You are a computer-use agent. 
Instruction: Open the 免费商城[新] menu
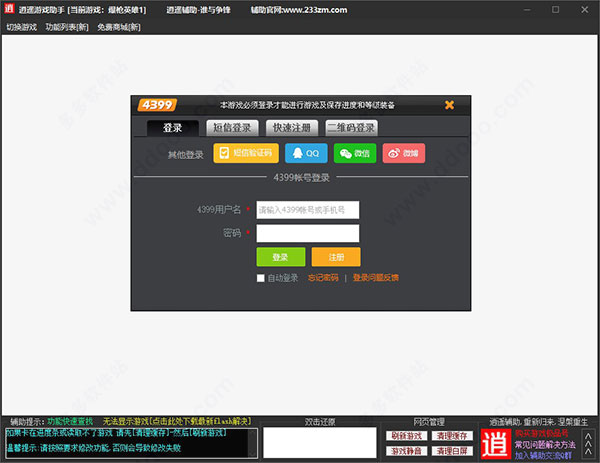(x=119, y=27)
